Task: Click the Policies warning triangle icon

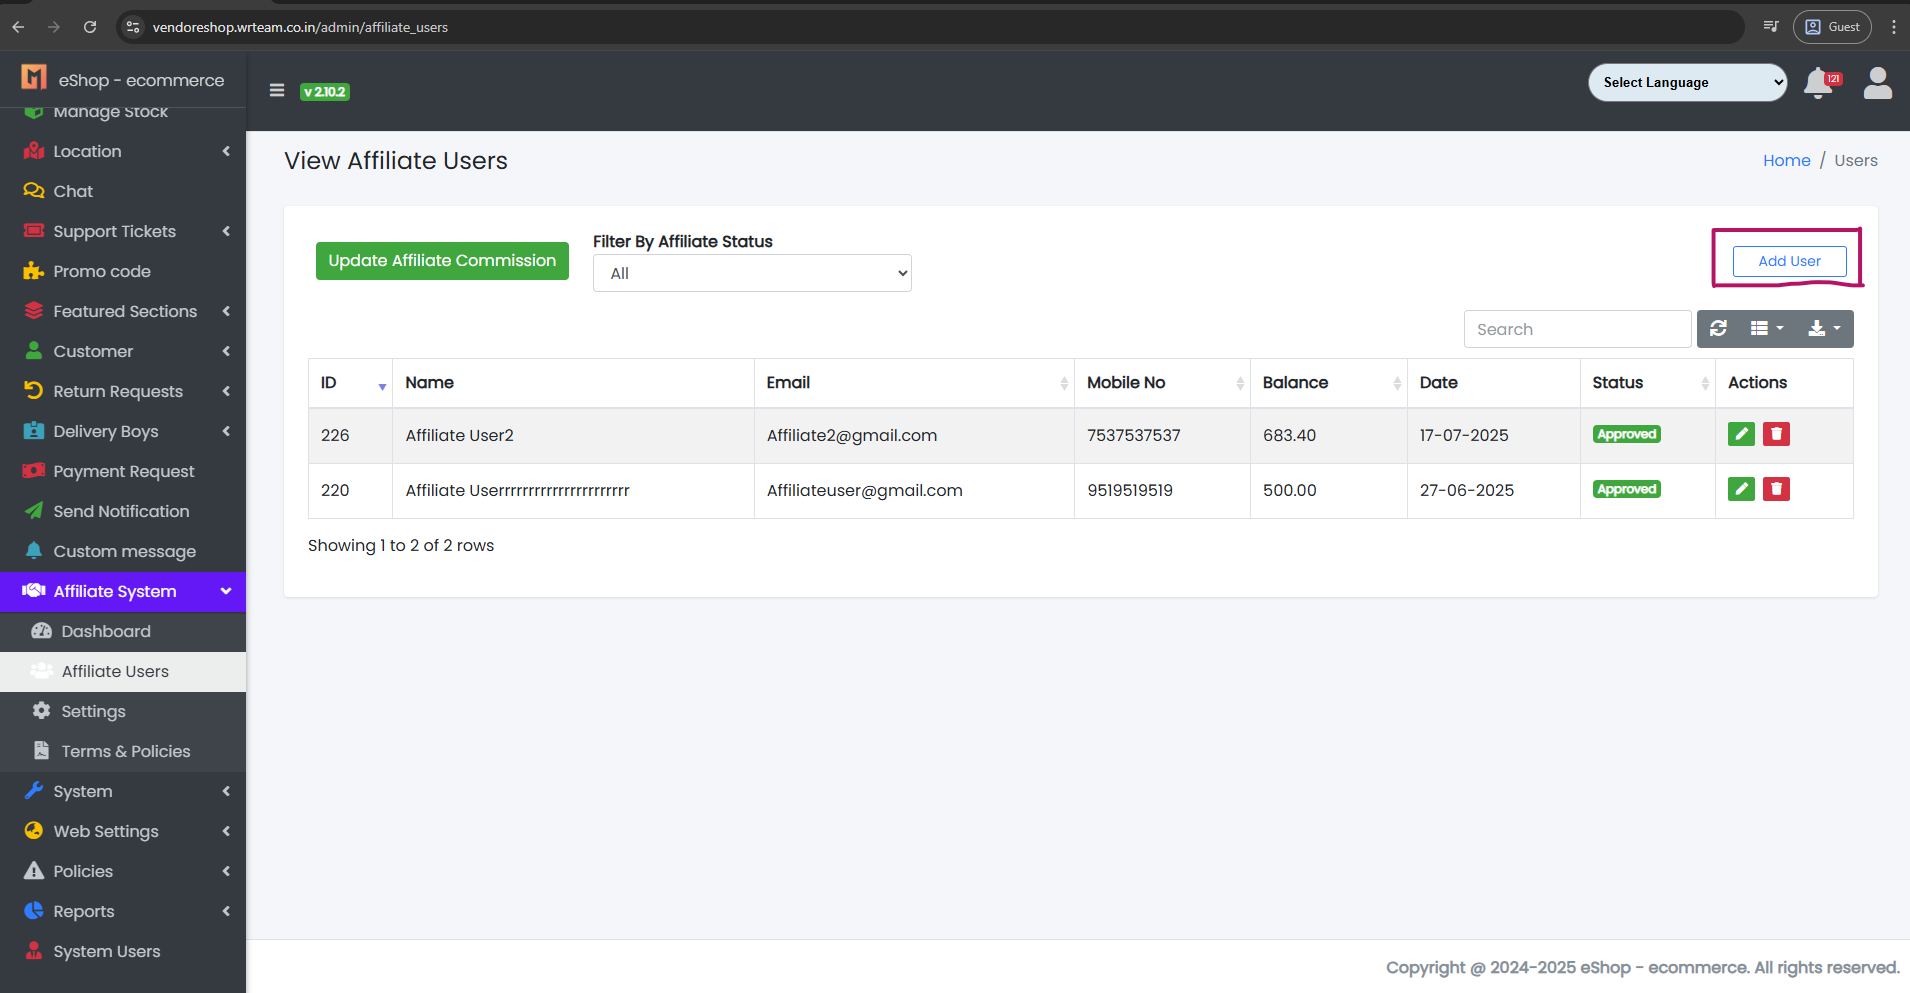Action: pos(34,871)
